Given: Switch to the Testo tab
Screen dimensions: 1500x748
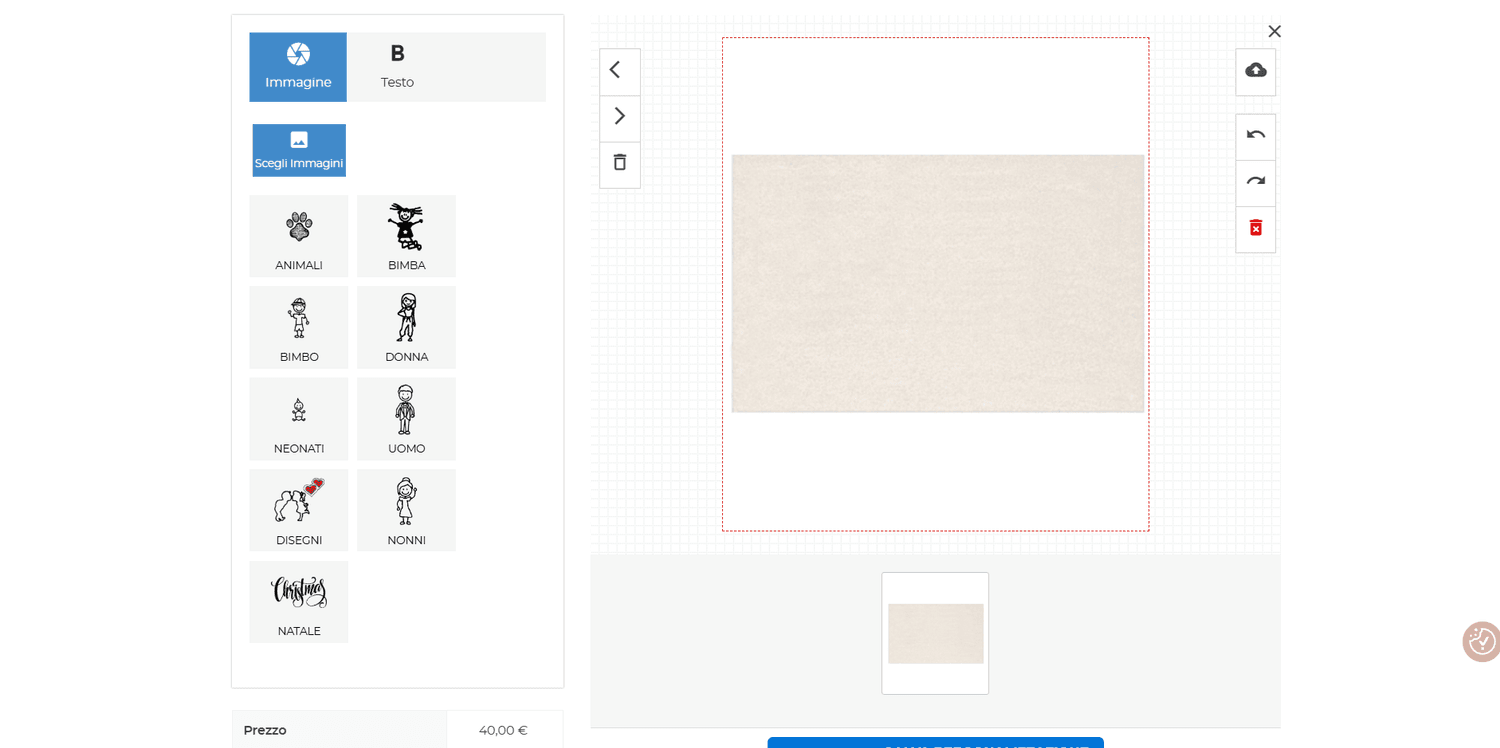Looking at the screenshot, I should coord(397,67).
